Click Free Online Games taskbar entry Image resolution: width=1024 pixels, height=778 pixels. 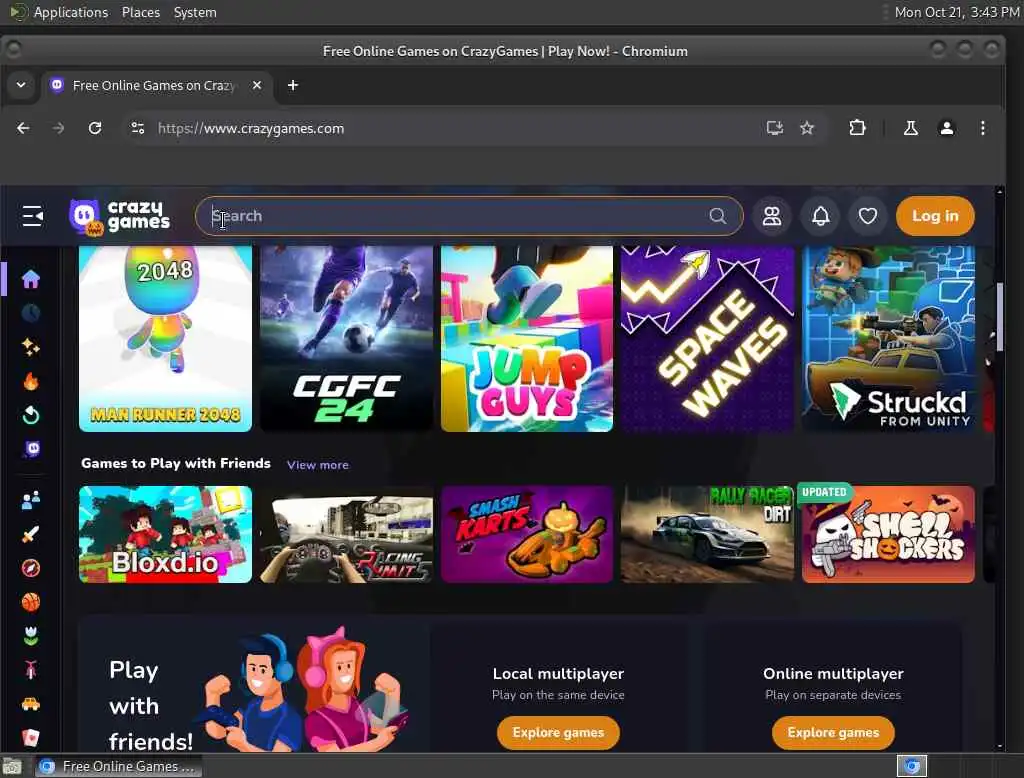(118, 766)
